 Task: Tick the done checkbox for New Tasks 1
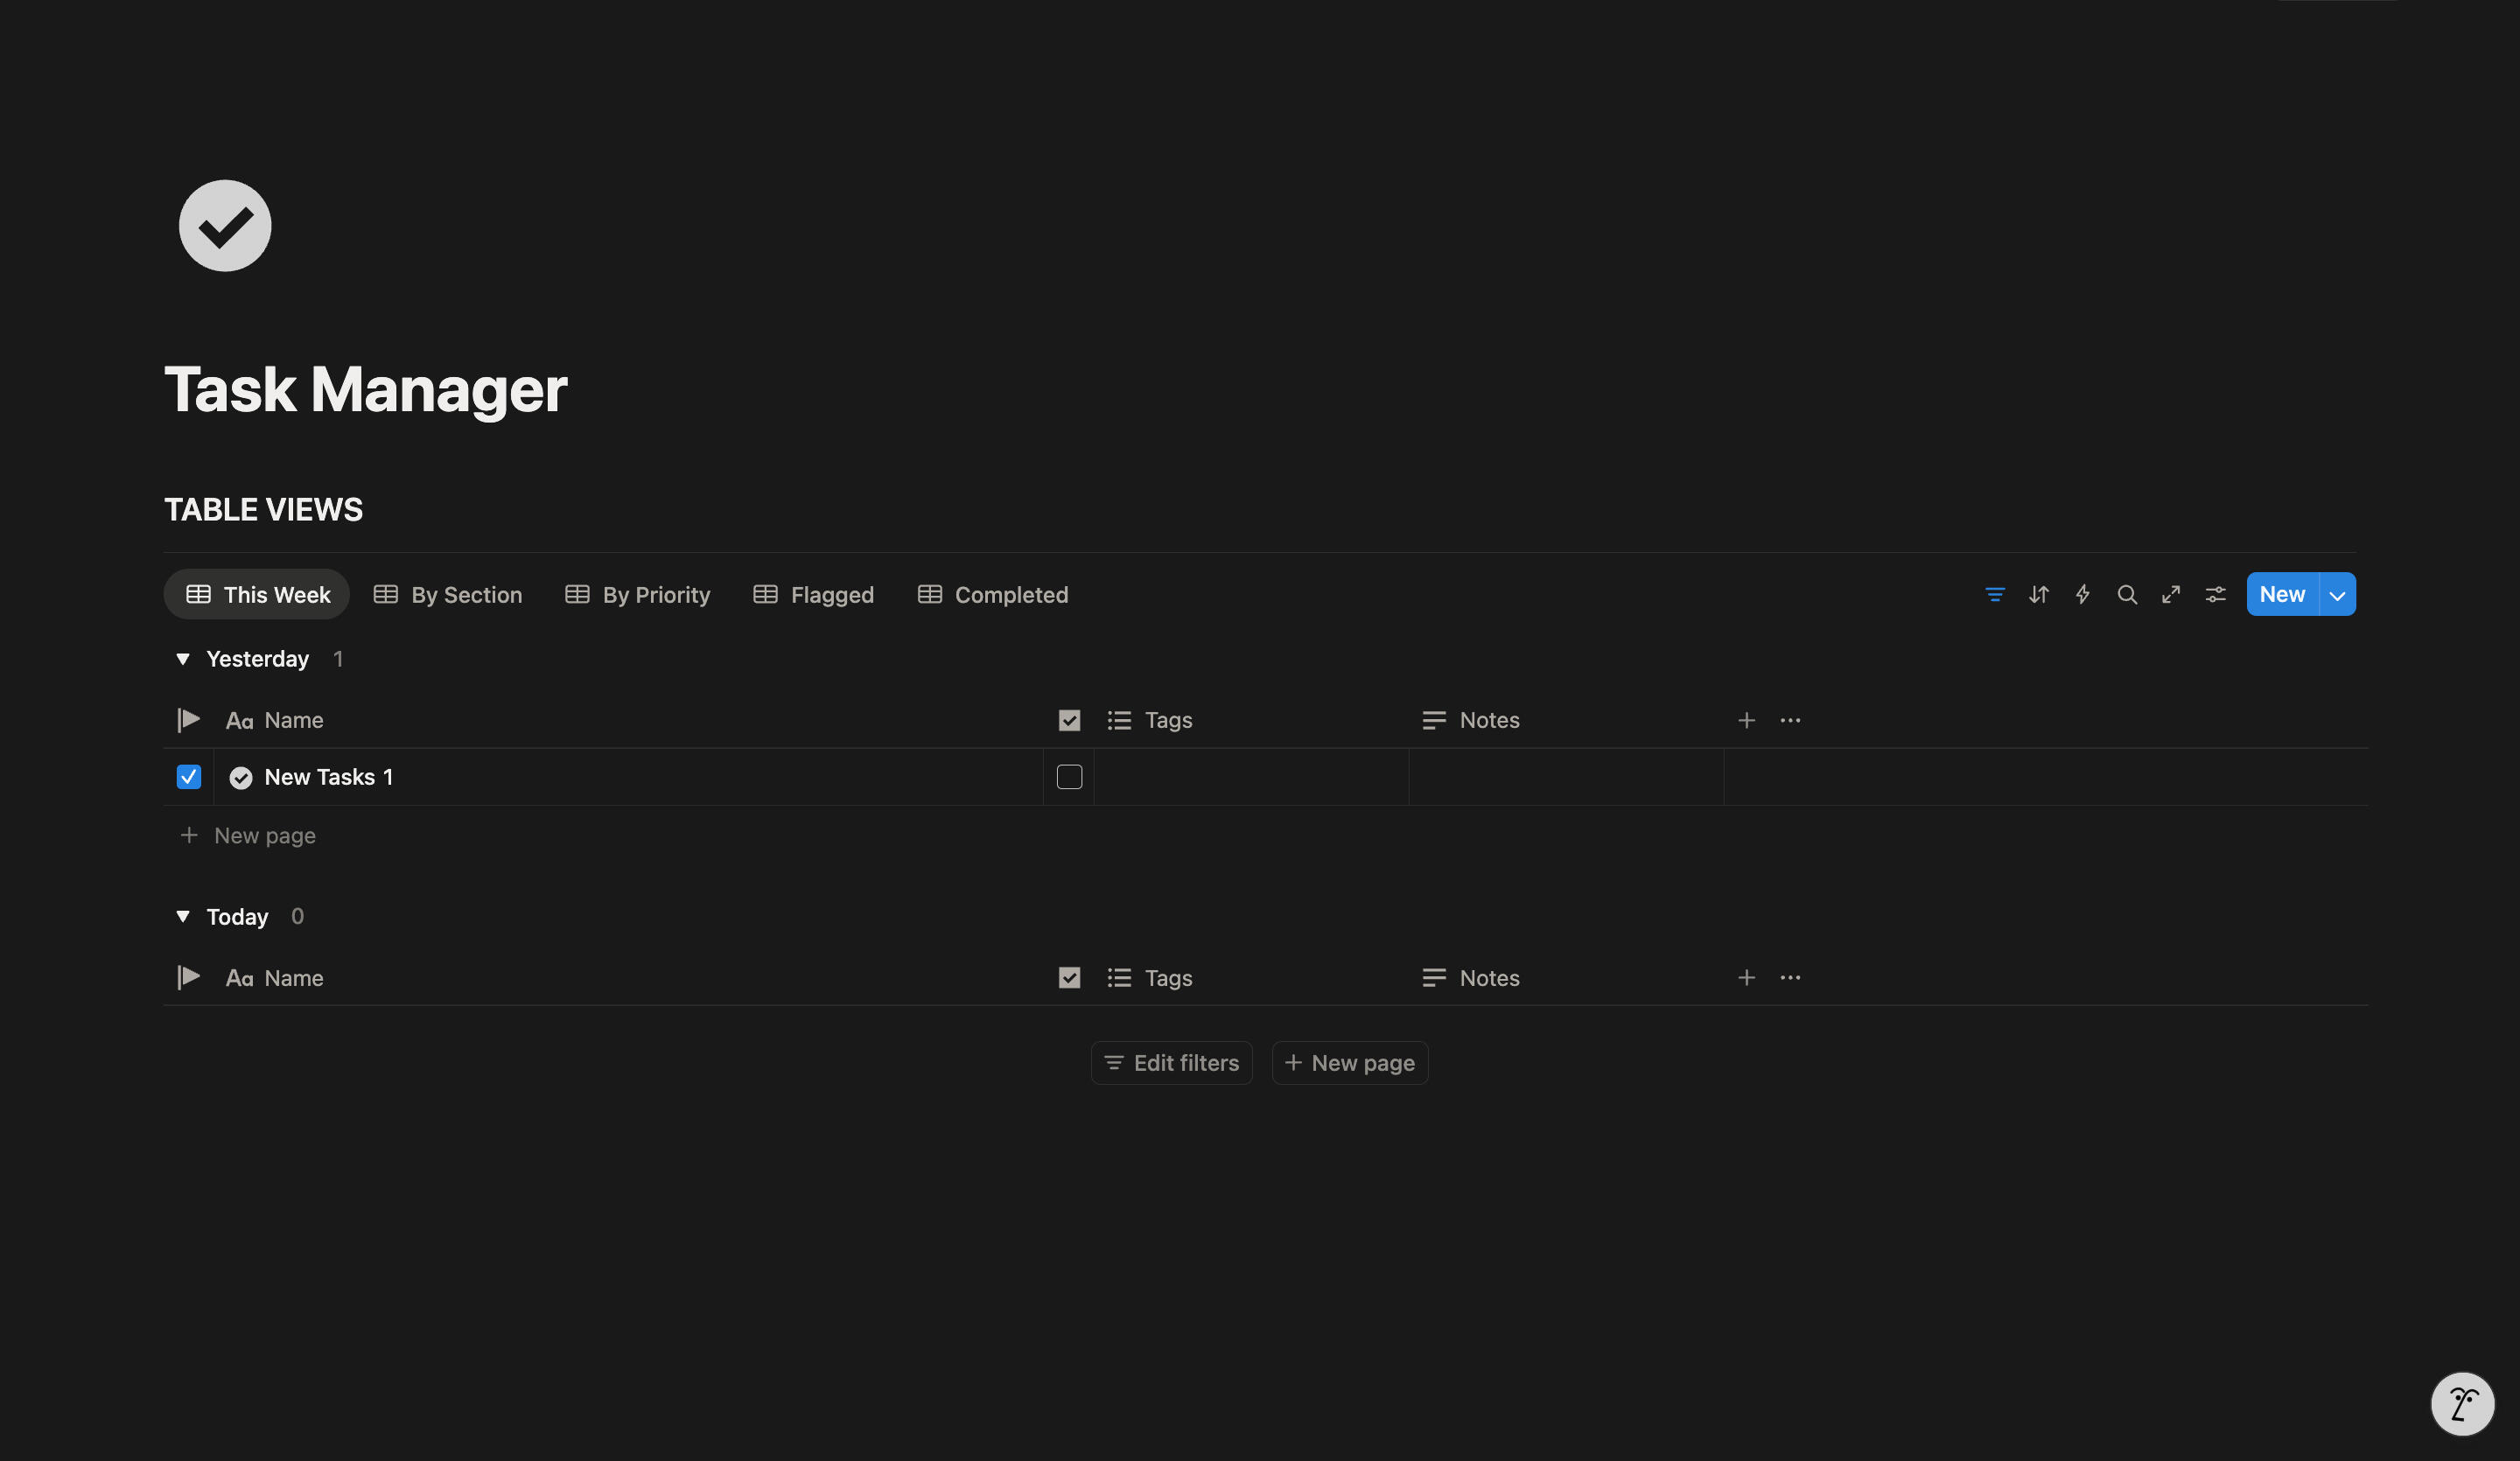click(1069, 777)
